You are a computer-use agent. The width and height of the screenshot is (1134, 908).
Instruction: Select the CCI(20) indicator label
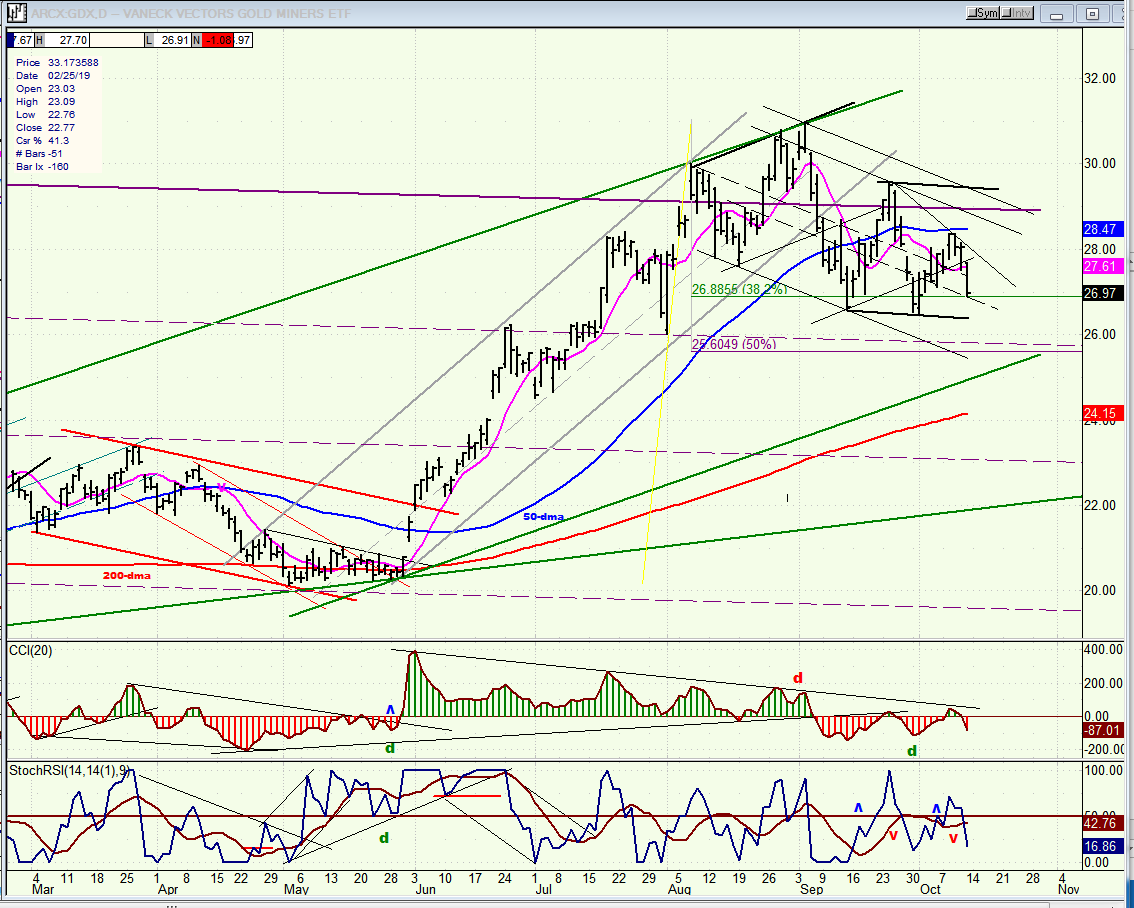30,651
